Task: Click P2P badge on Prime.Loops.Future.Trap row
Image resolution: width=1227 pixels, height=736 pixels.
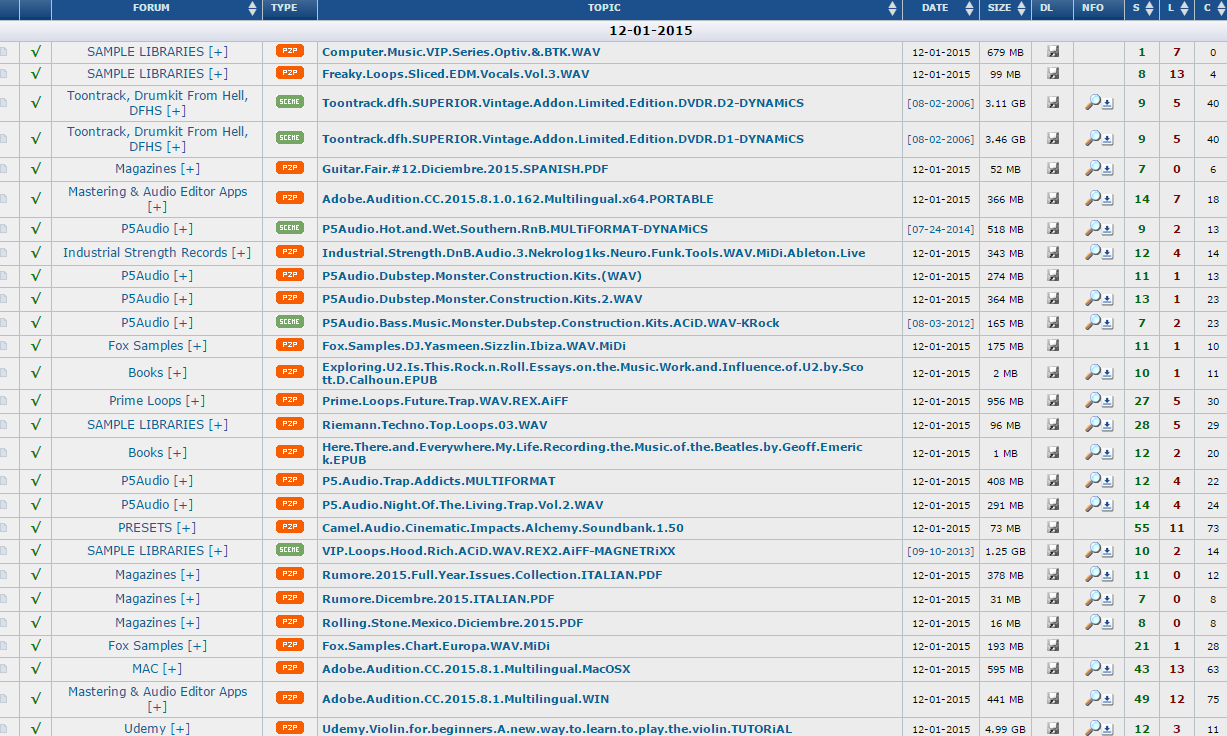Action: tap(290, 399)
